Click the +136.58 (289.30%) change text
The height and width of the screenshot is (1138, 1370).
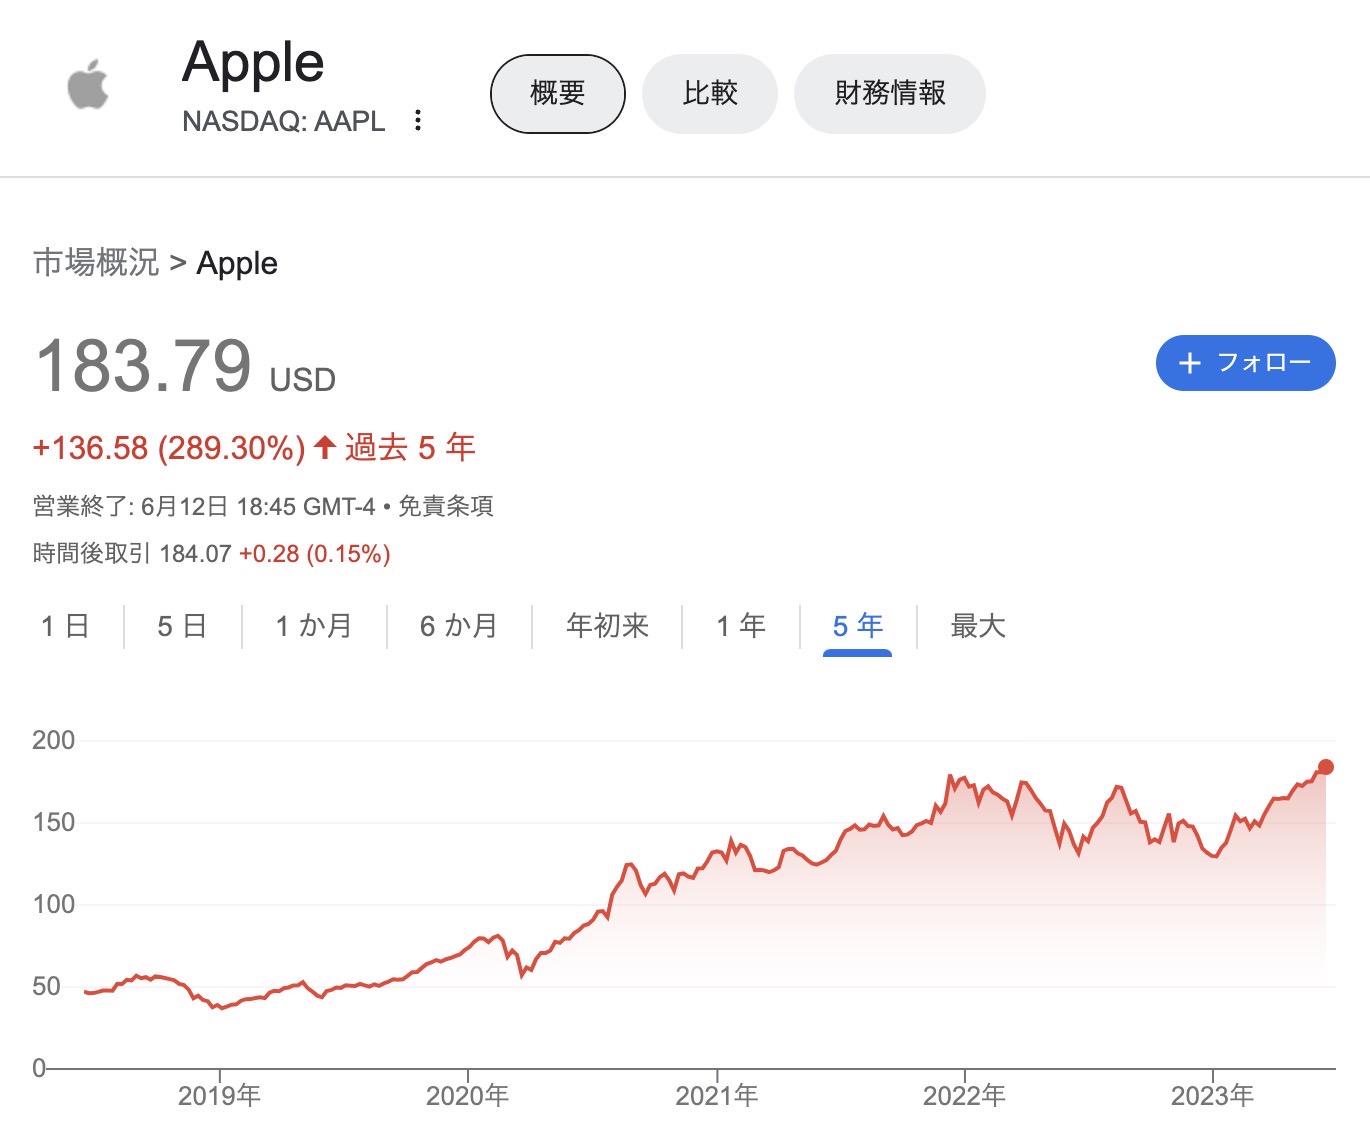coord(169,448)
